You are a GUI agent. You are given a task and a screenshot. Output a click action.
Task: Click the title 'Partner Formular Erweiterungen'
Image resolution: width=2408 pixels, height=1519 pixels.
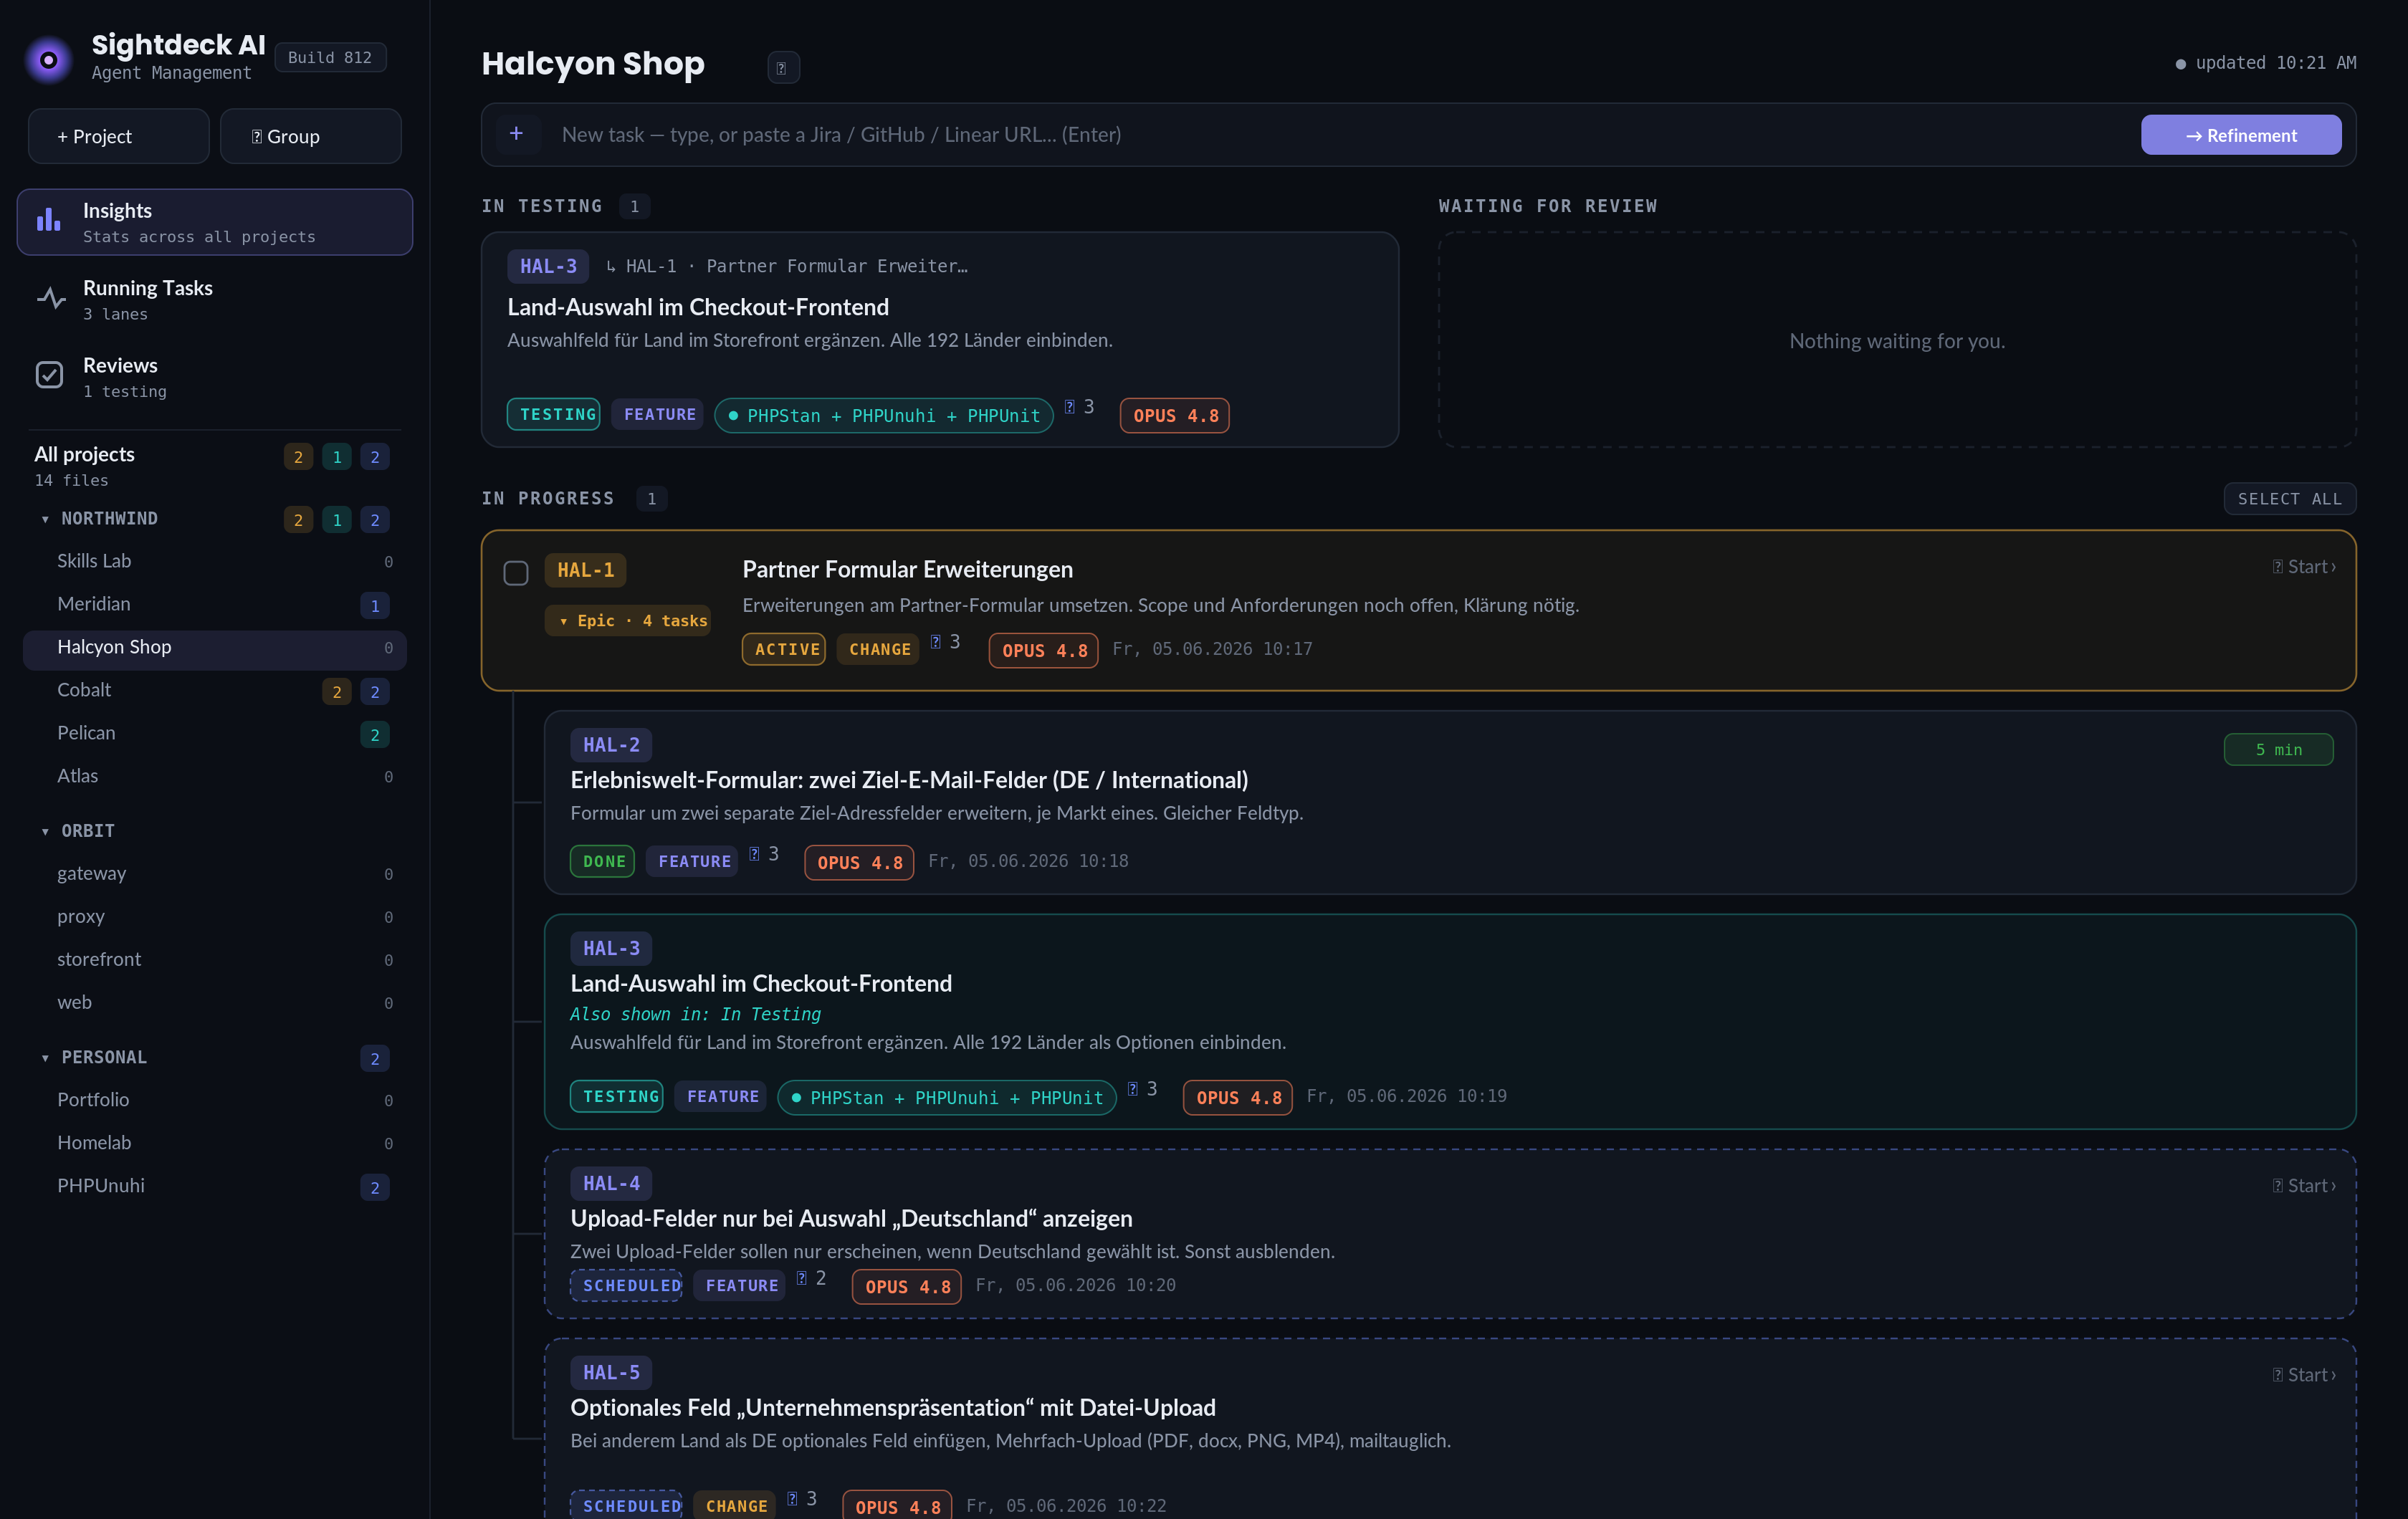click(x=907, y=569)
